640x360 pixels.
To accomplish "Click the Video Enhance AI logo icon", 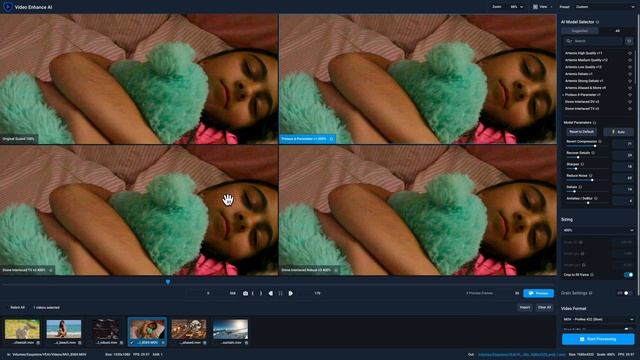I will tap(7, 7).
